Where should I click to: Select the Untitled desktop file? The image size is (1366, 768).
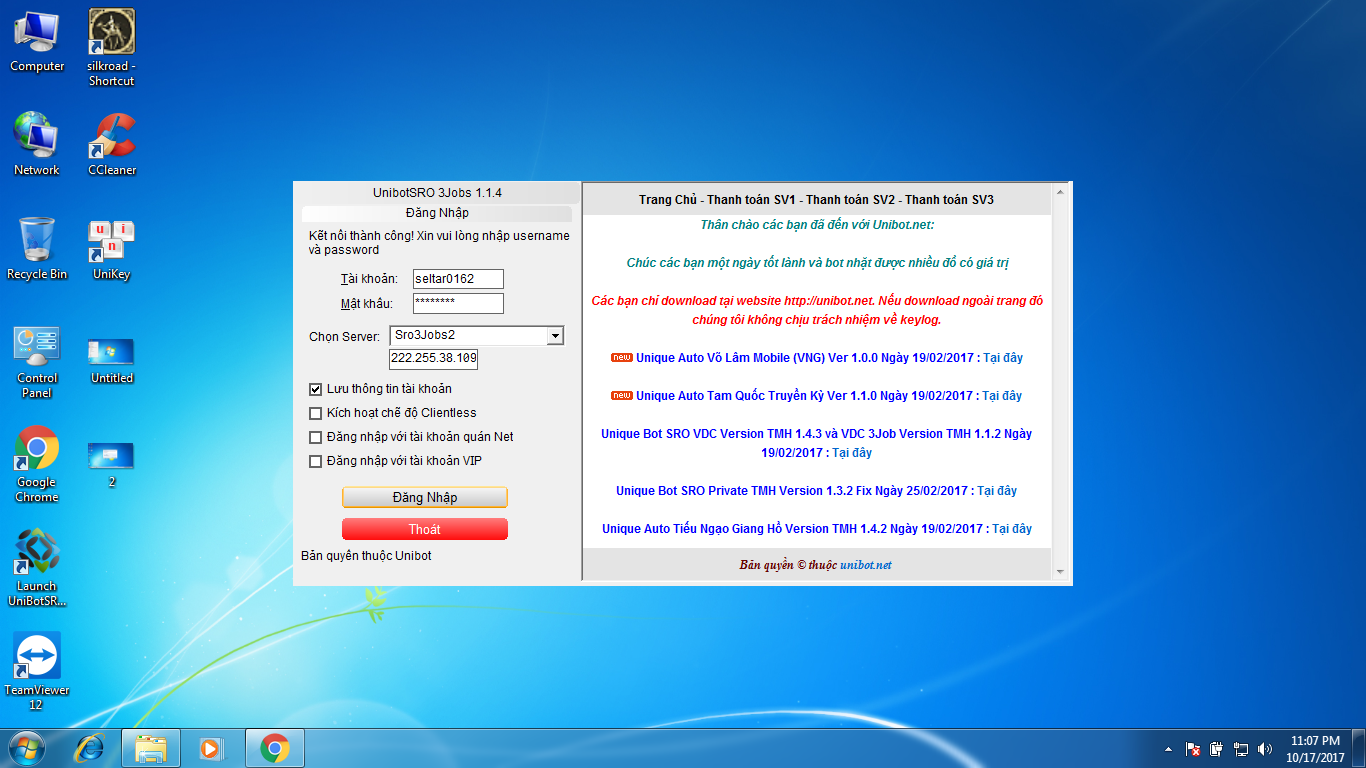112,359
